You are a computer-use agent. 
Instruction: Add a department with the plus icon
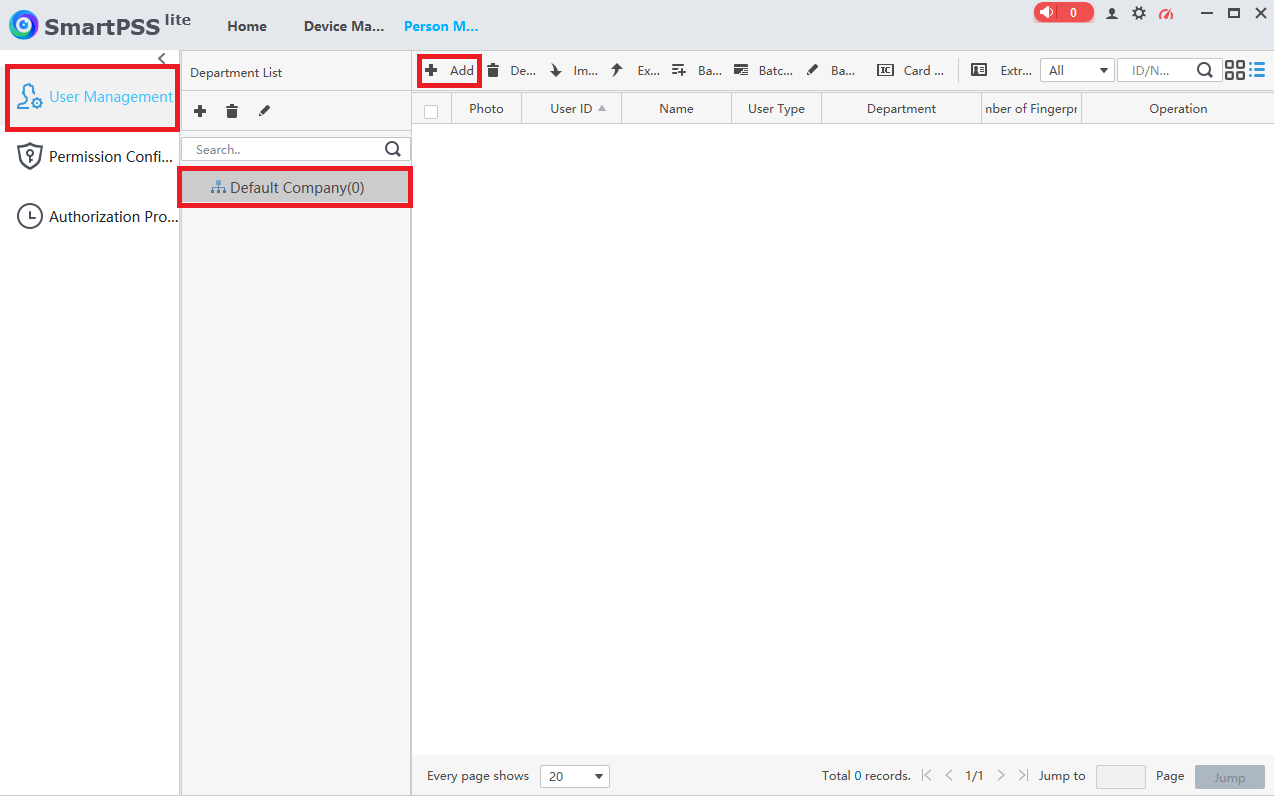pyautogui.click(x=200, y=111)
